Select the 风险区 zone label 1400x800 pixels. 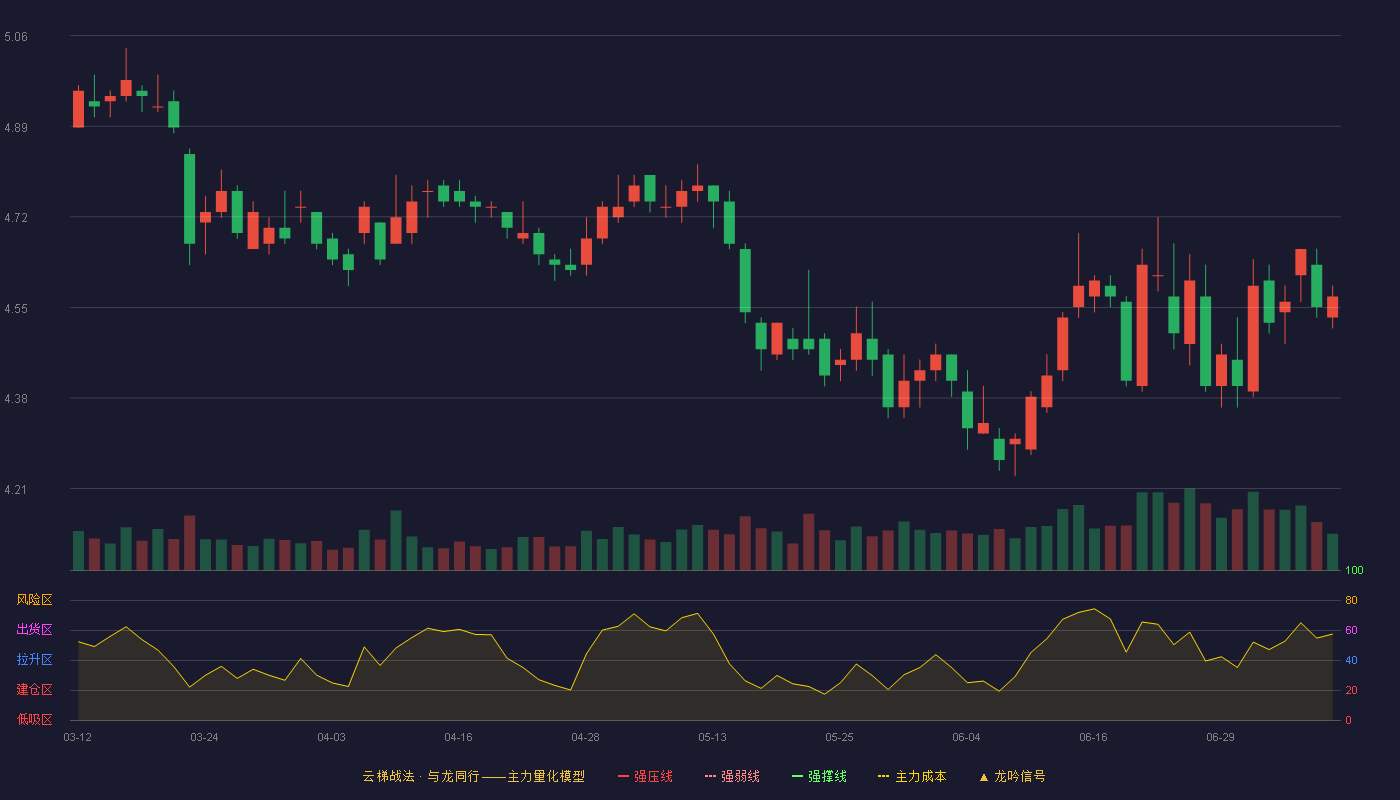tap(34, 600)
